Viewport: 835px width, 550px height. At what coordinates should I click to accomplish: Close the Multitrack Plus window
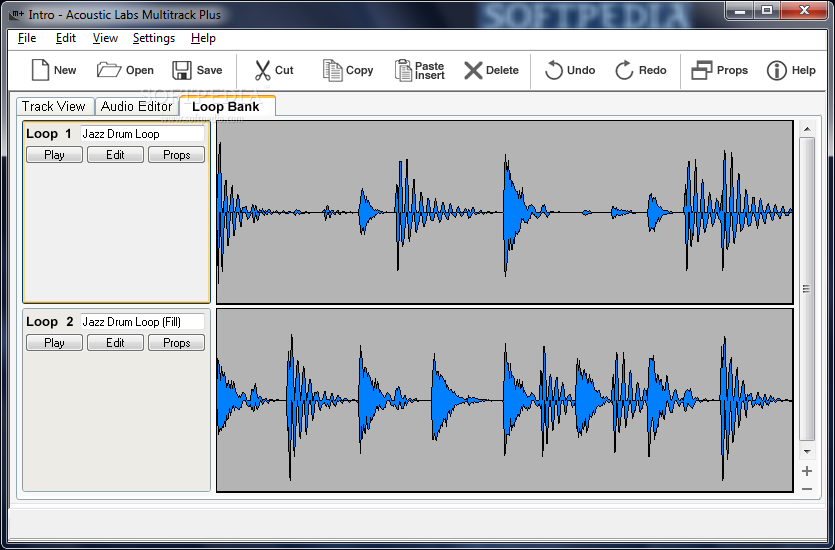pyautogui.click(x=805, y=9)
